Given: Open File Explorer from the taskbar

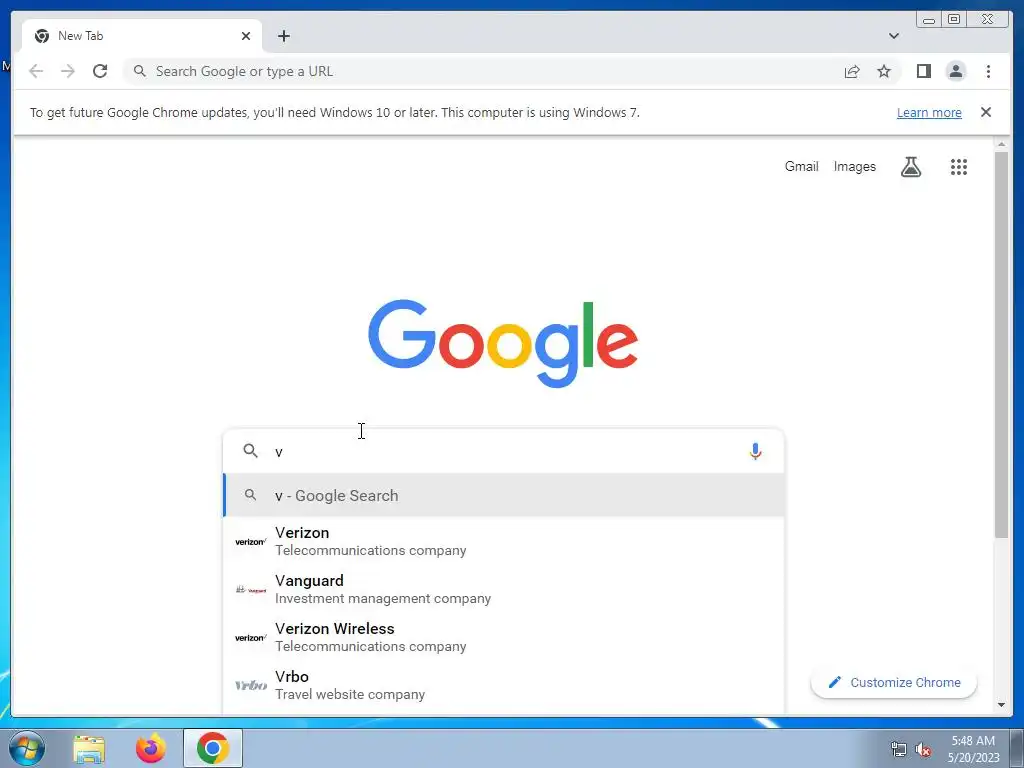Looking at the screenshot, I should tap(89, 748).
